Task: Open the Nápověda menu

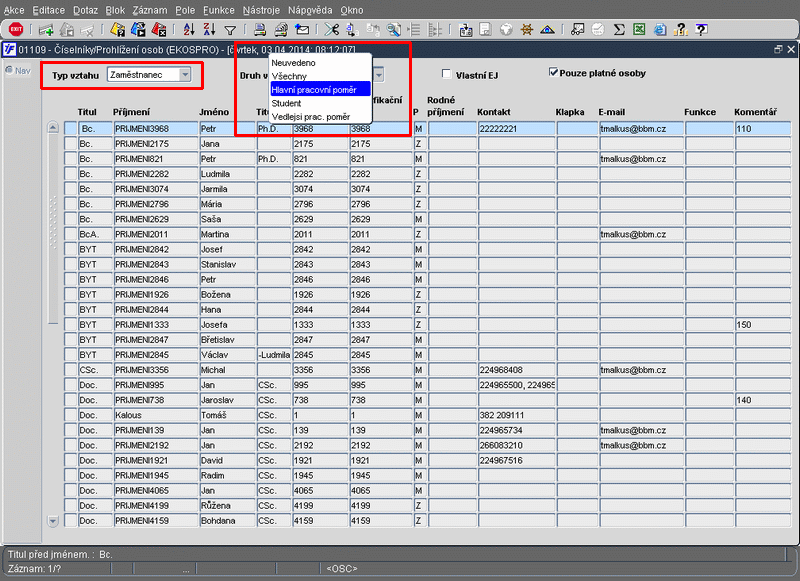Action: (x=310, y=10)
